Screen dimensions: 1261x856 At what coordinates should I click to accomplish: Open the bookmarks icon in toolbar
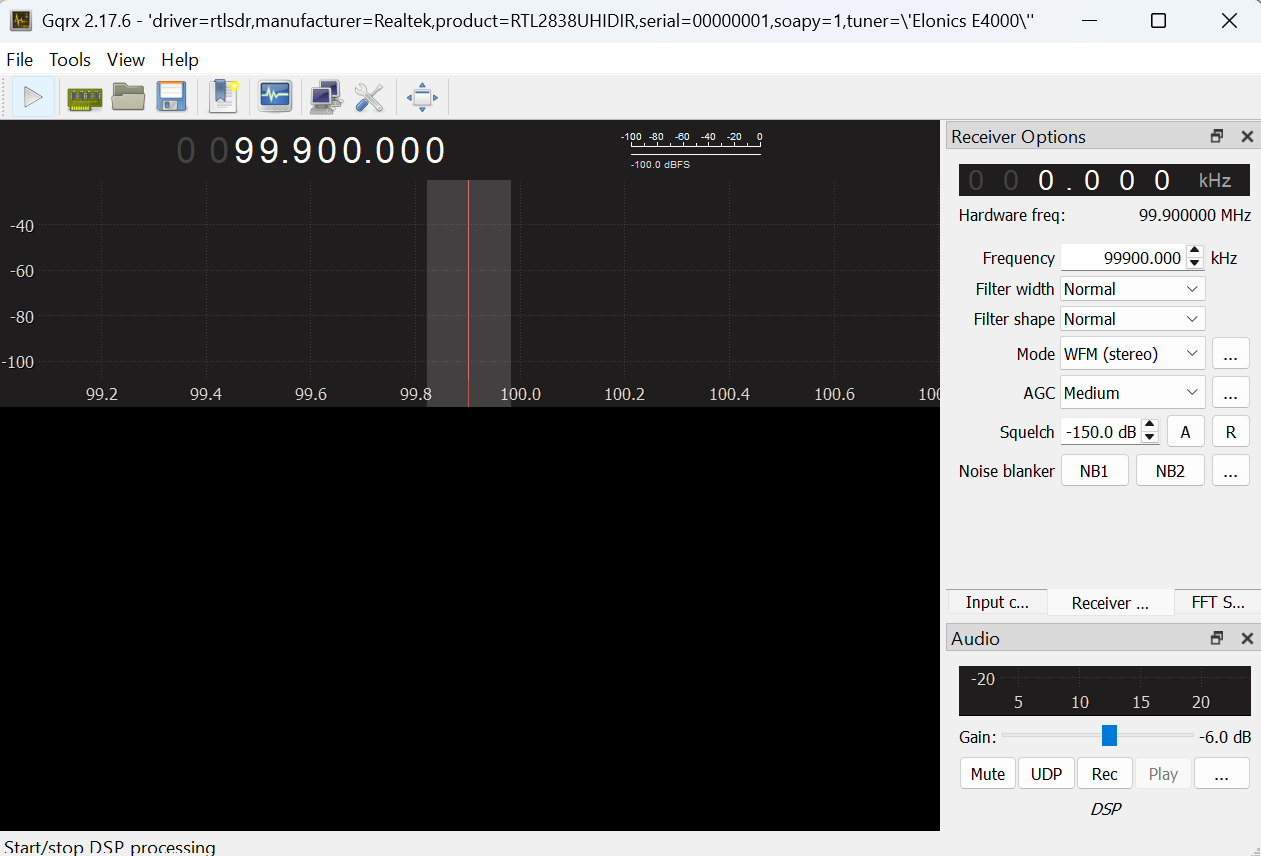(x=223, y=97)
